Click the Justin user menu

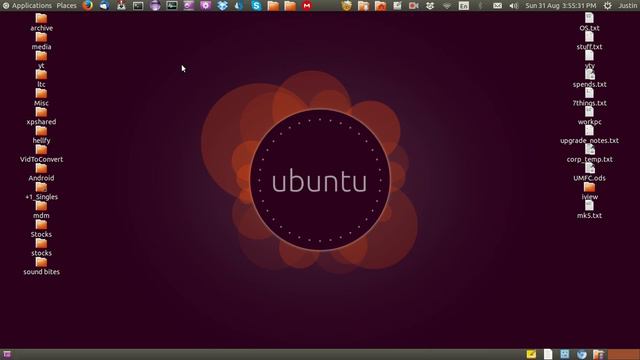coord(628,6)
